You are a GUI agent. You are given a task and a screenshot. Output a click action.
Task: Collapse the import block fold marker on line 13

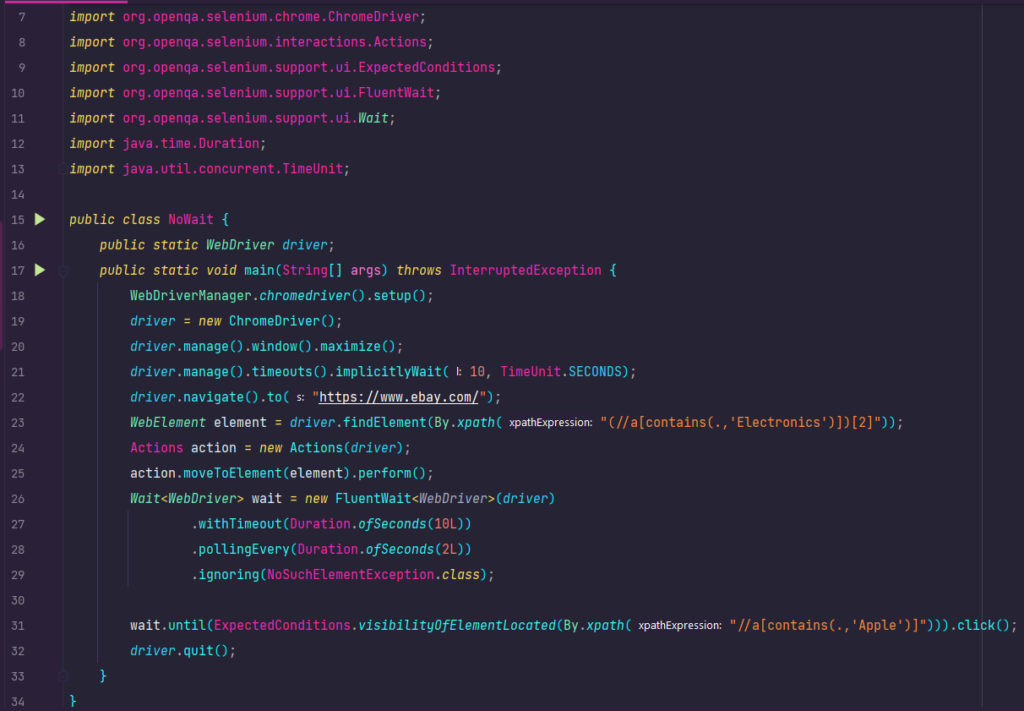coord(62,168)
